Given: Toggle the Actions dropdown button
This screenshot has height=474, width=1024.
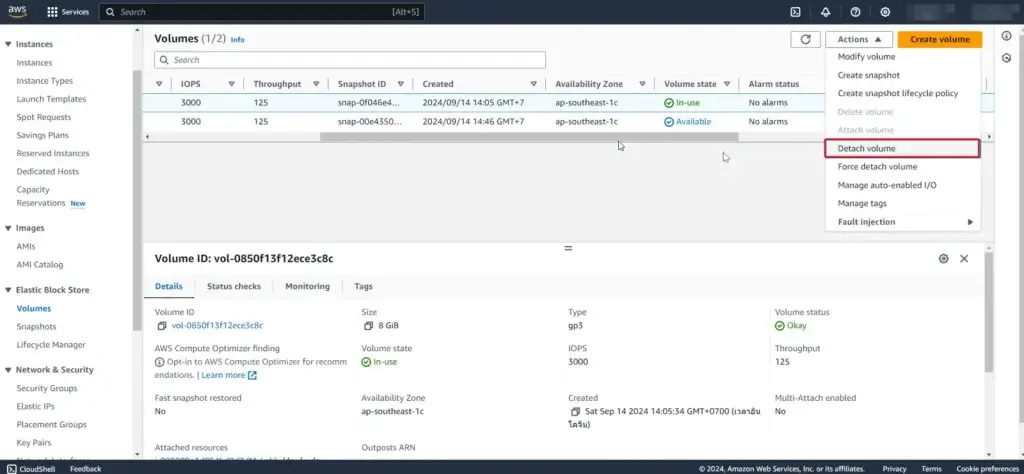Looking at the screenshot, I should (x=859, y=39).
